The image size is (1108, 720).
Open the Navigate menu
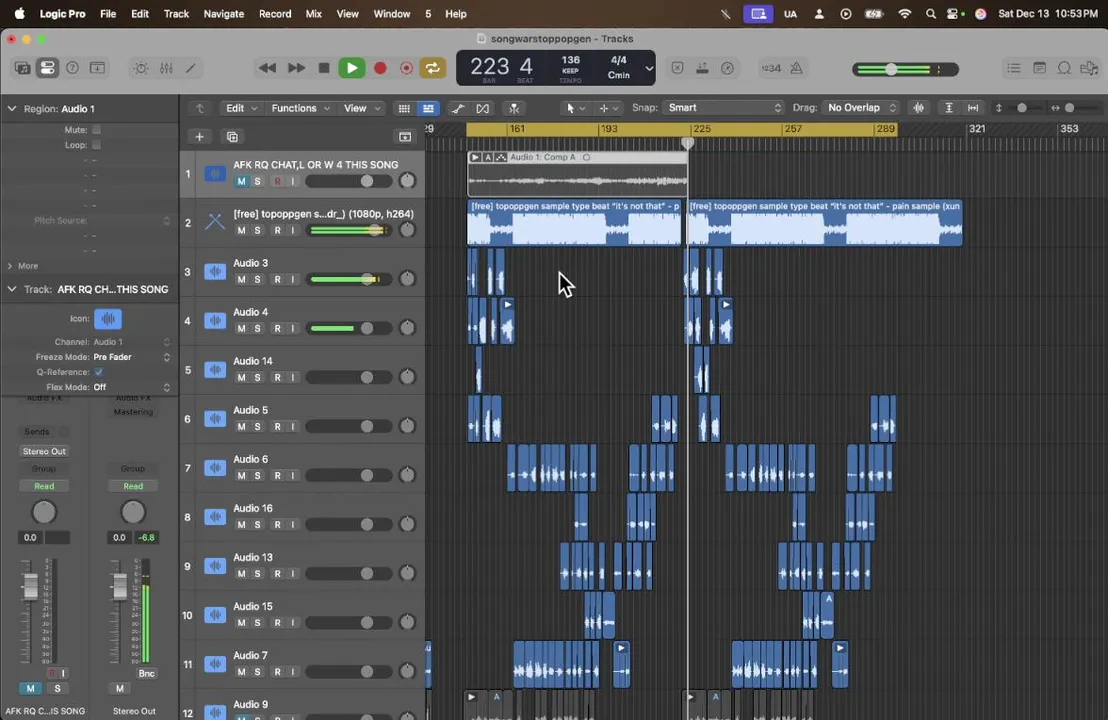(x=223, y=13)
